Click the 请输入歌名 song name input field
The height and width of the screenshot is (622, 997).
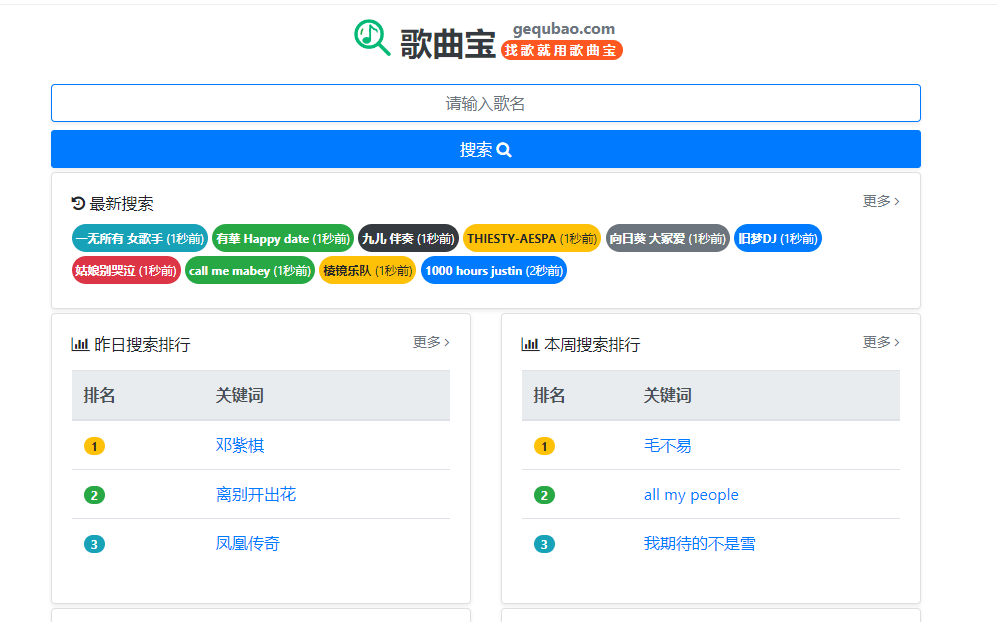(x=485, y=103)
